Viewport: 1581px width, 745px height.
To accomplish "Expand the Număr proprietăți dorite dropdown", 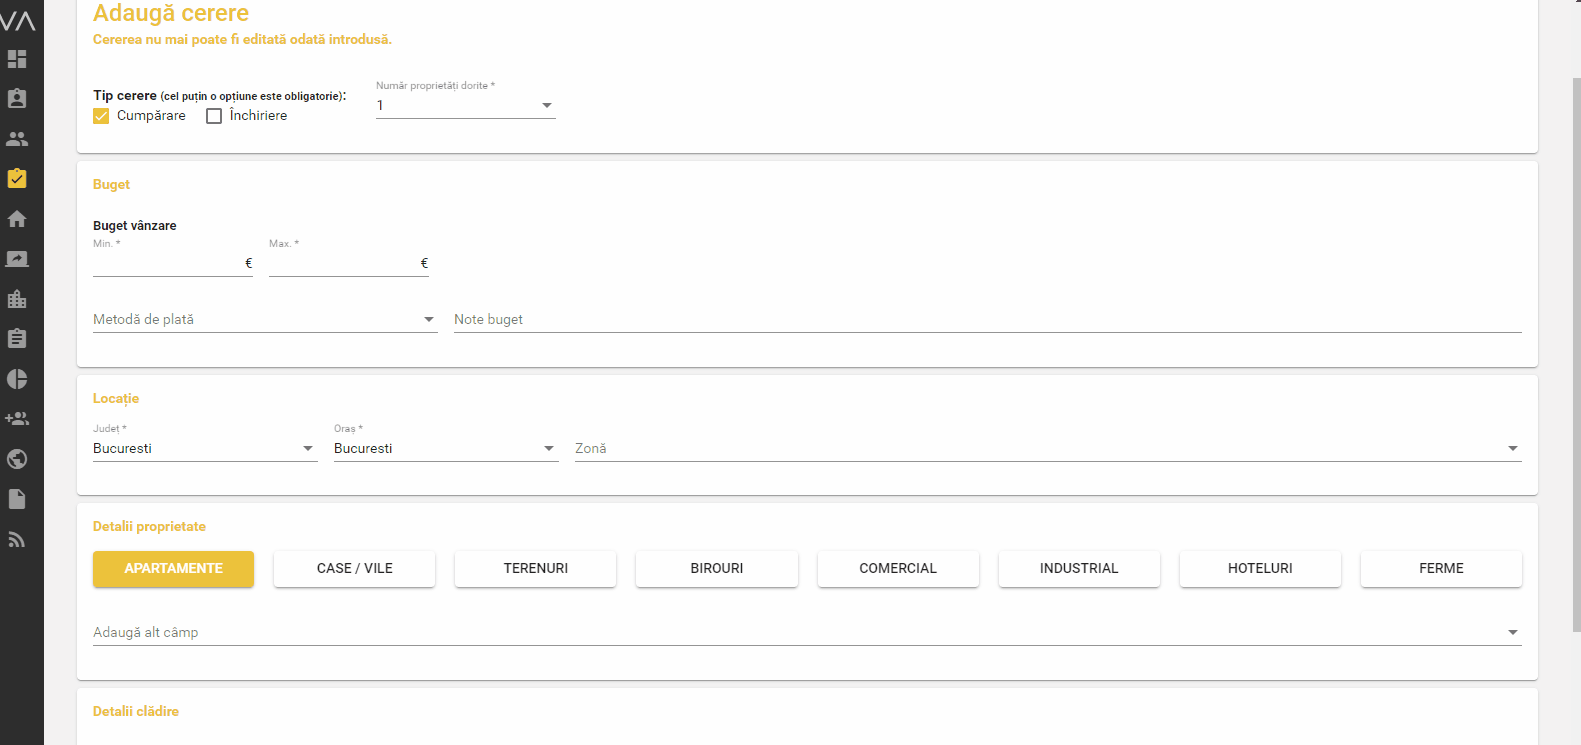I will 465,105.
